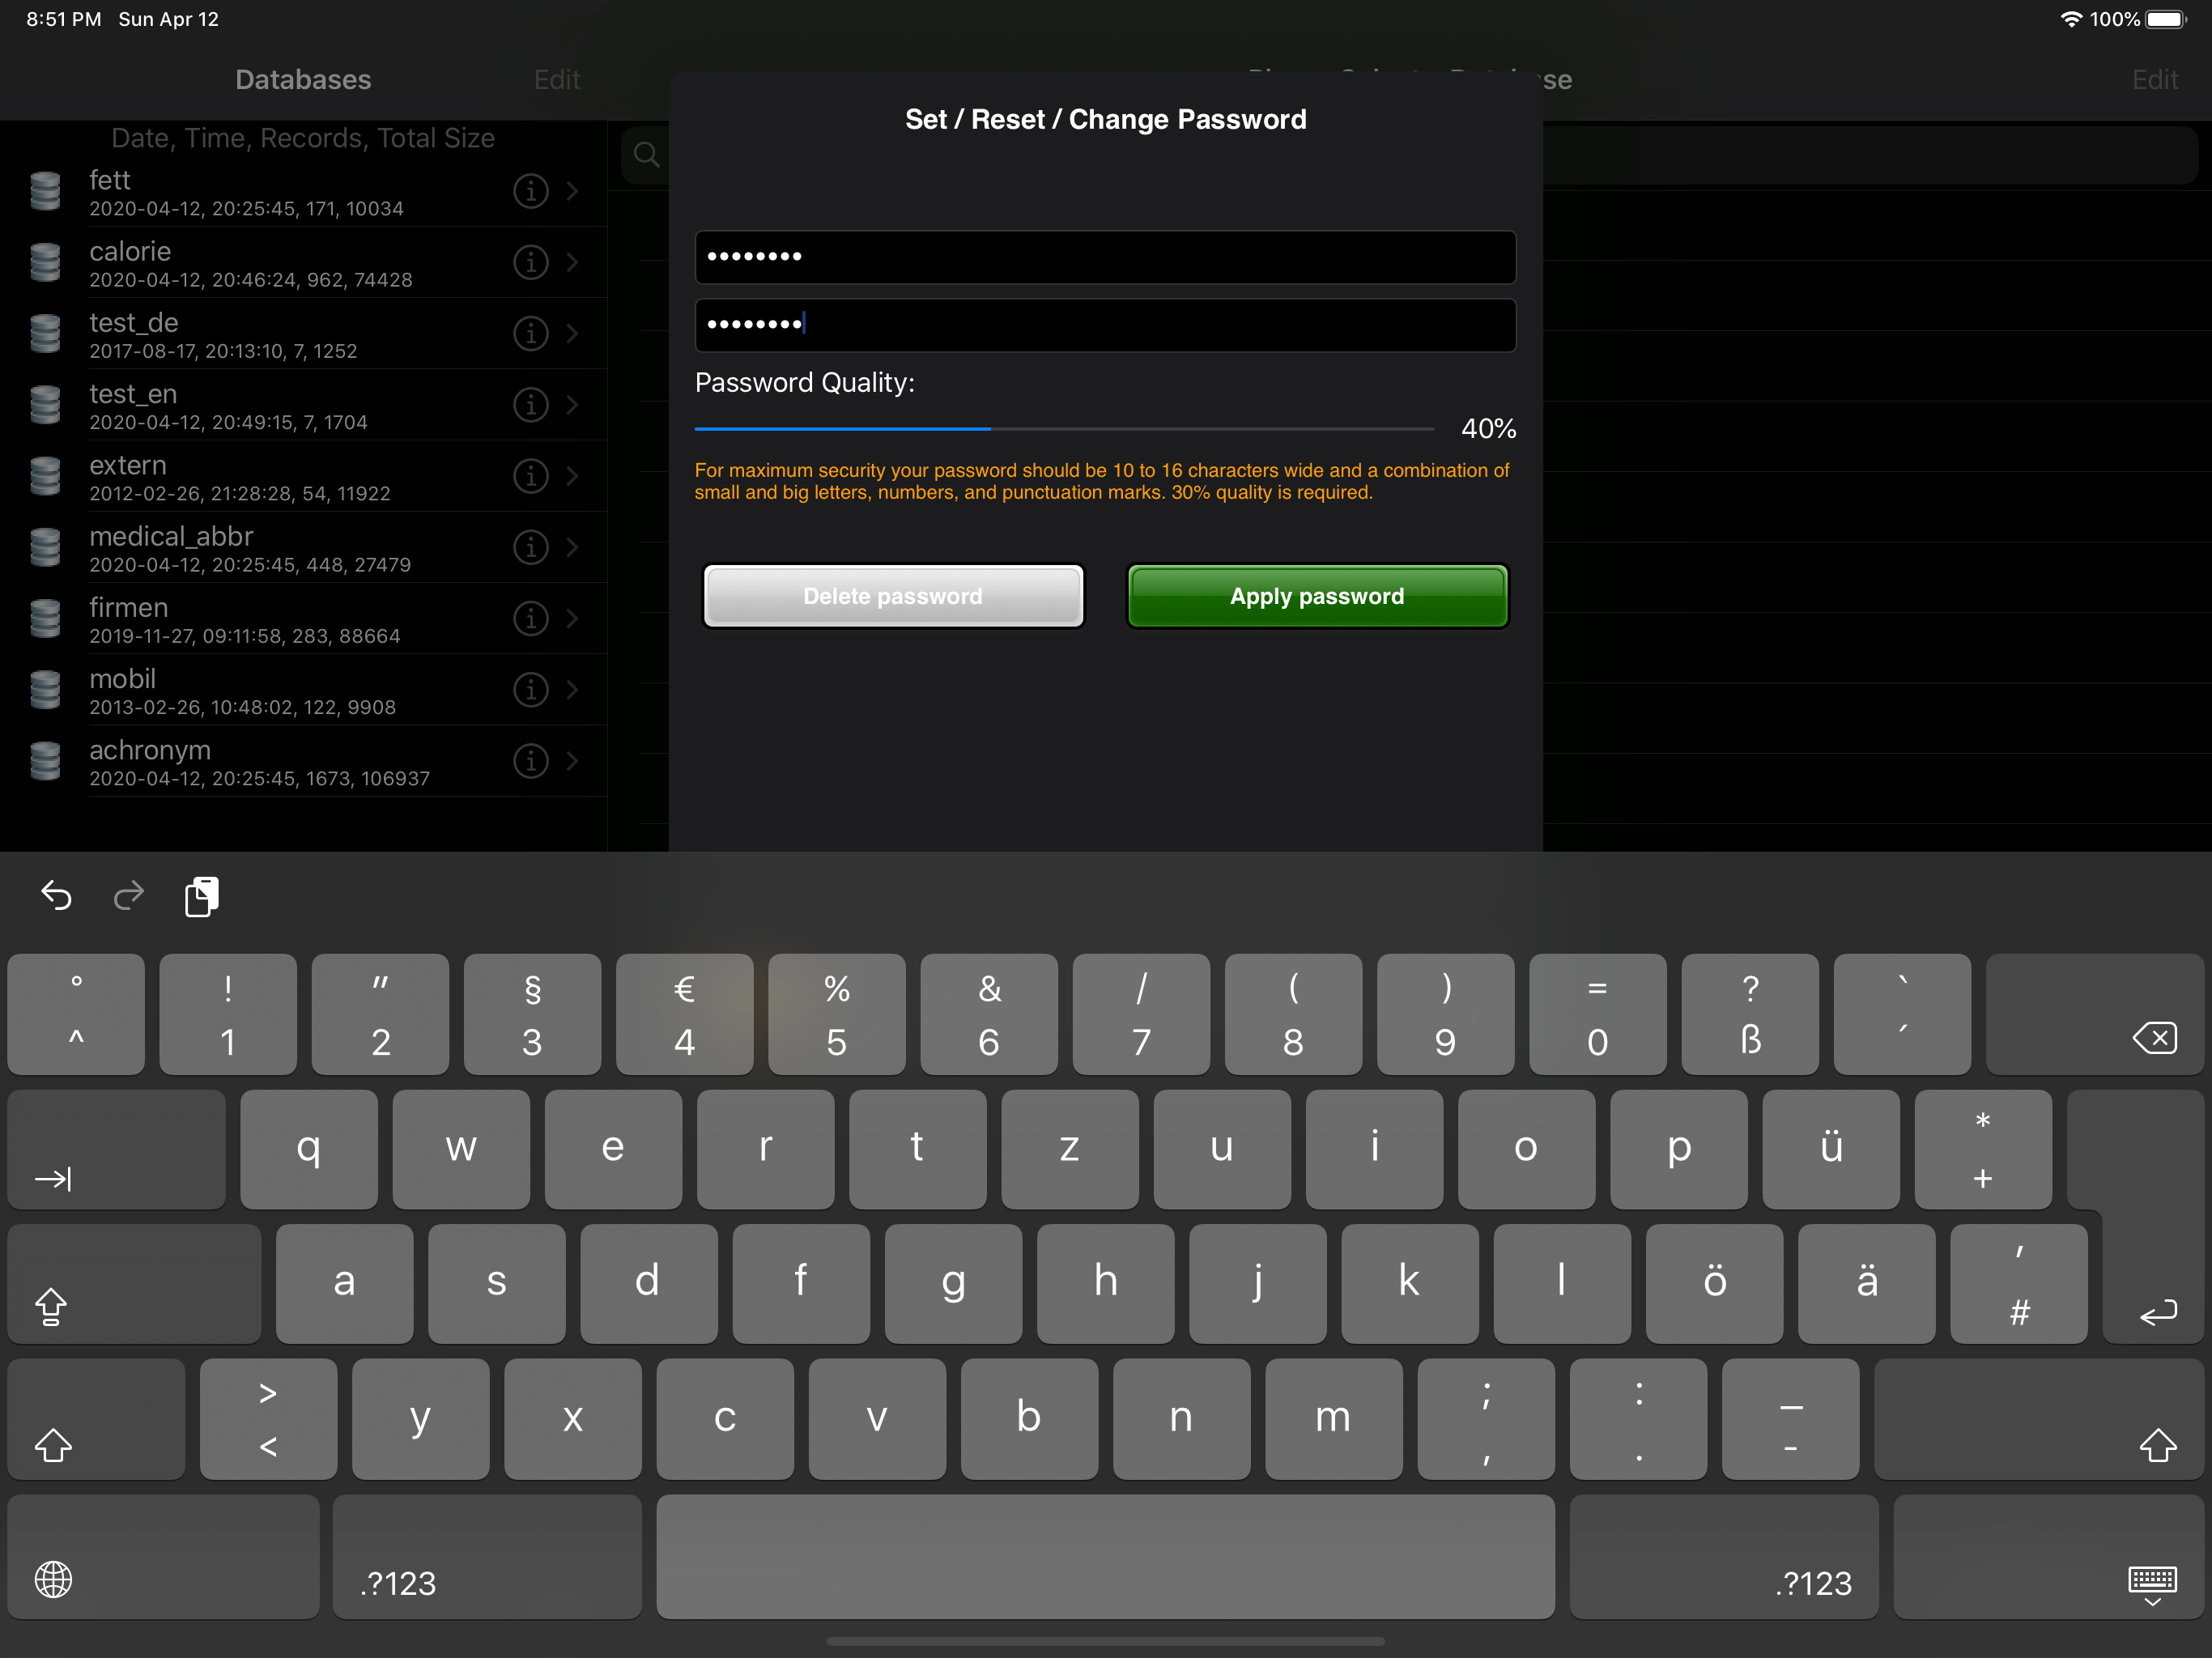This screenshot has height=1658, width=2212.
Task: Click the password quality progress bar
Action: coord(1064,429)
